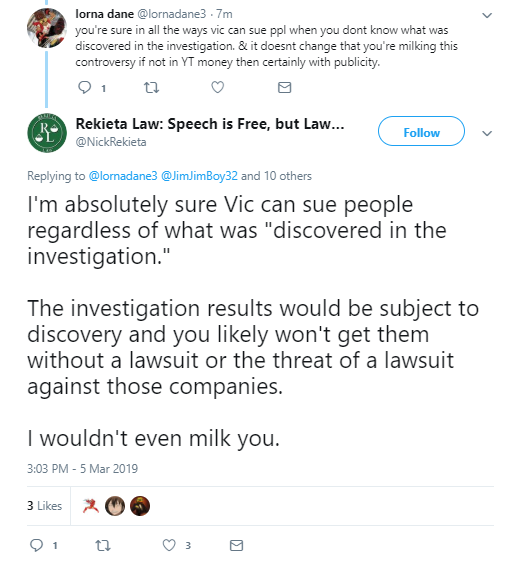Reply to the Rekieta Law tweet
The width and height of the screenshot is (519, 570).
tap(37, 545)
